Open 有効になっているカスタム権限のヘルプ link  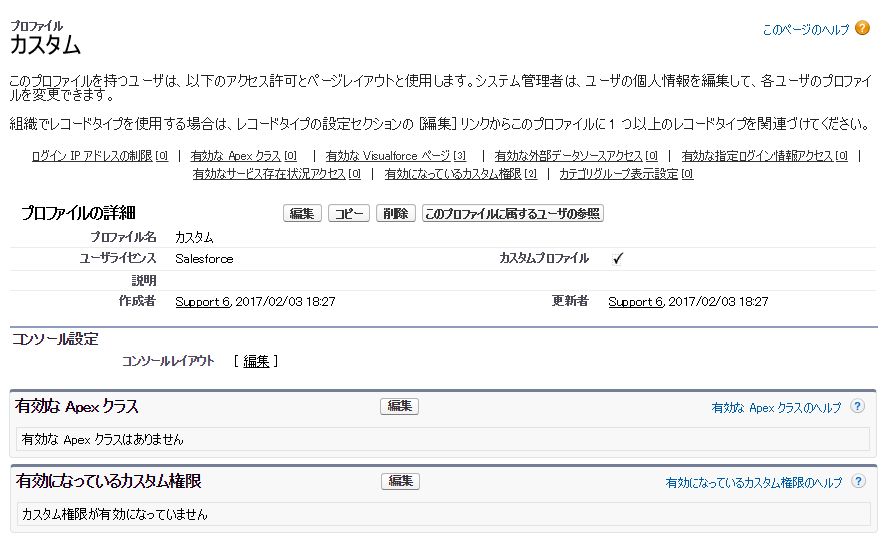tap(754, 482)
